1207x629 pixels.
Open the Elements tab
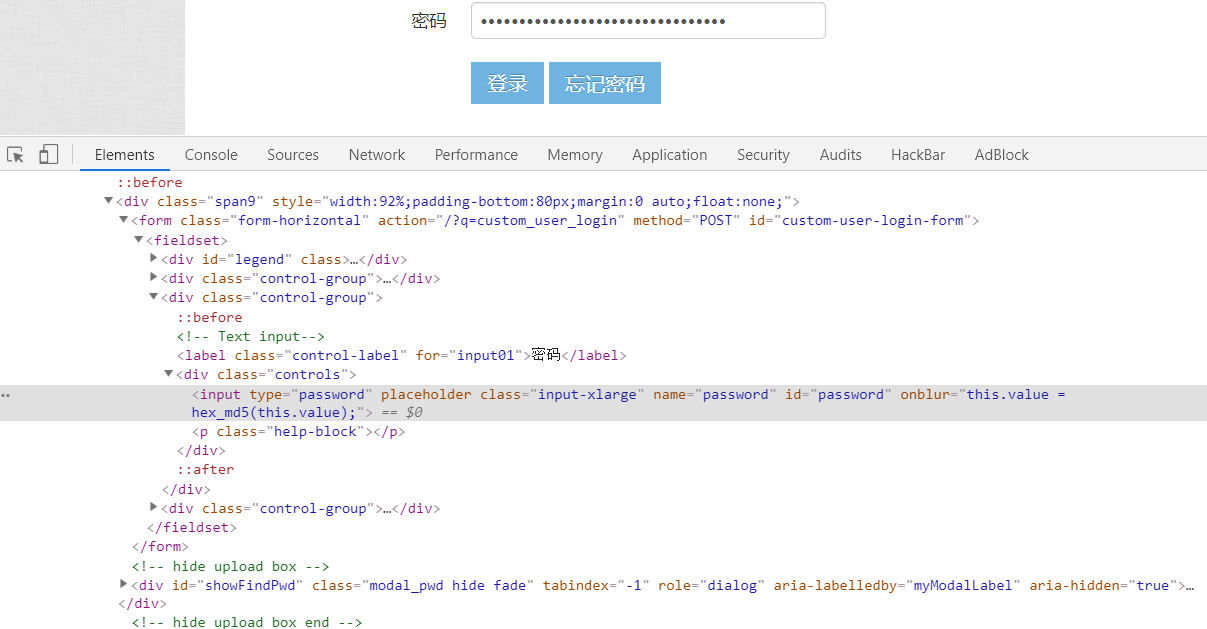pyautogui.click(x=125, y=155)
